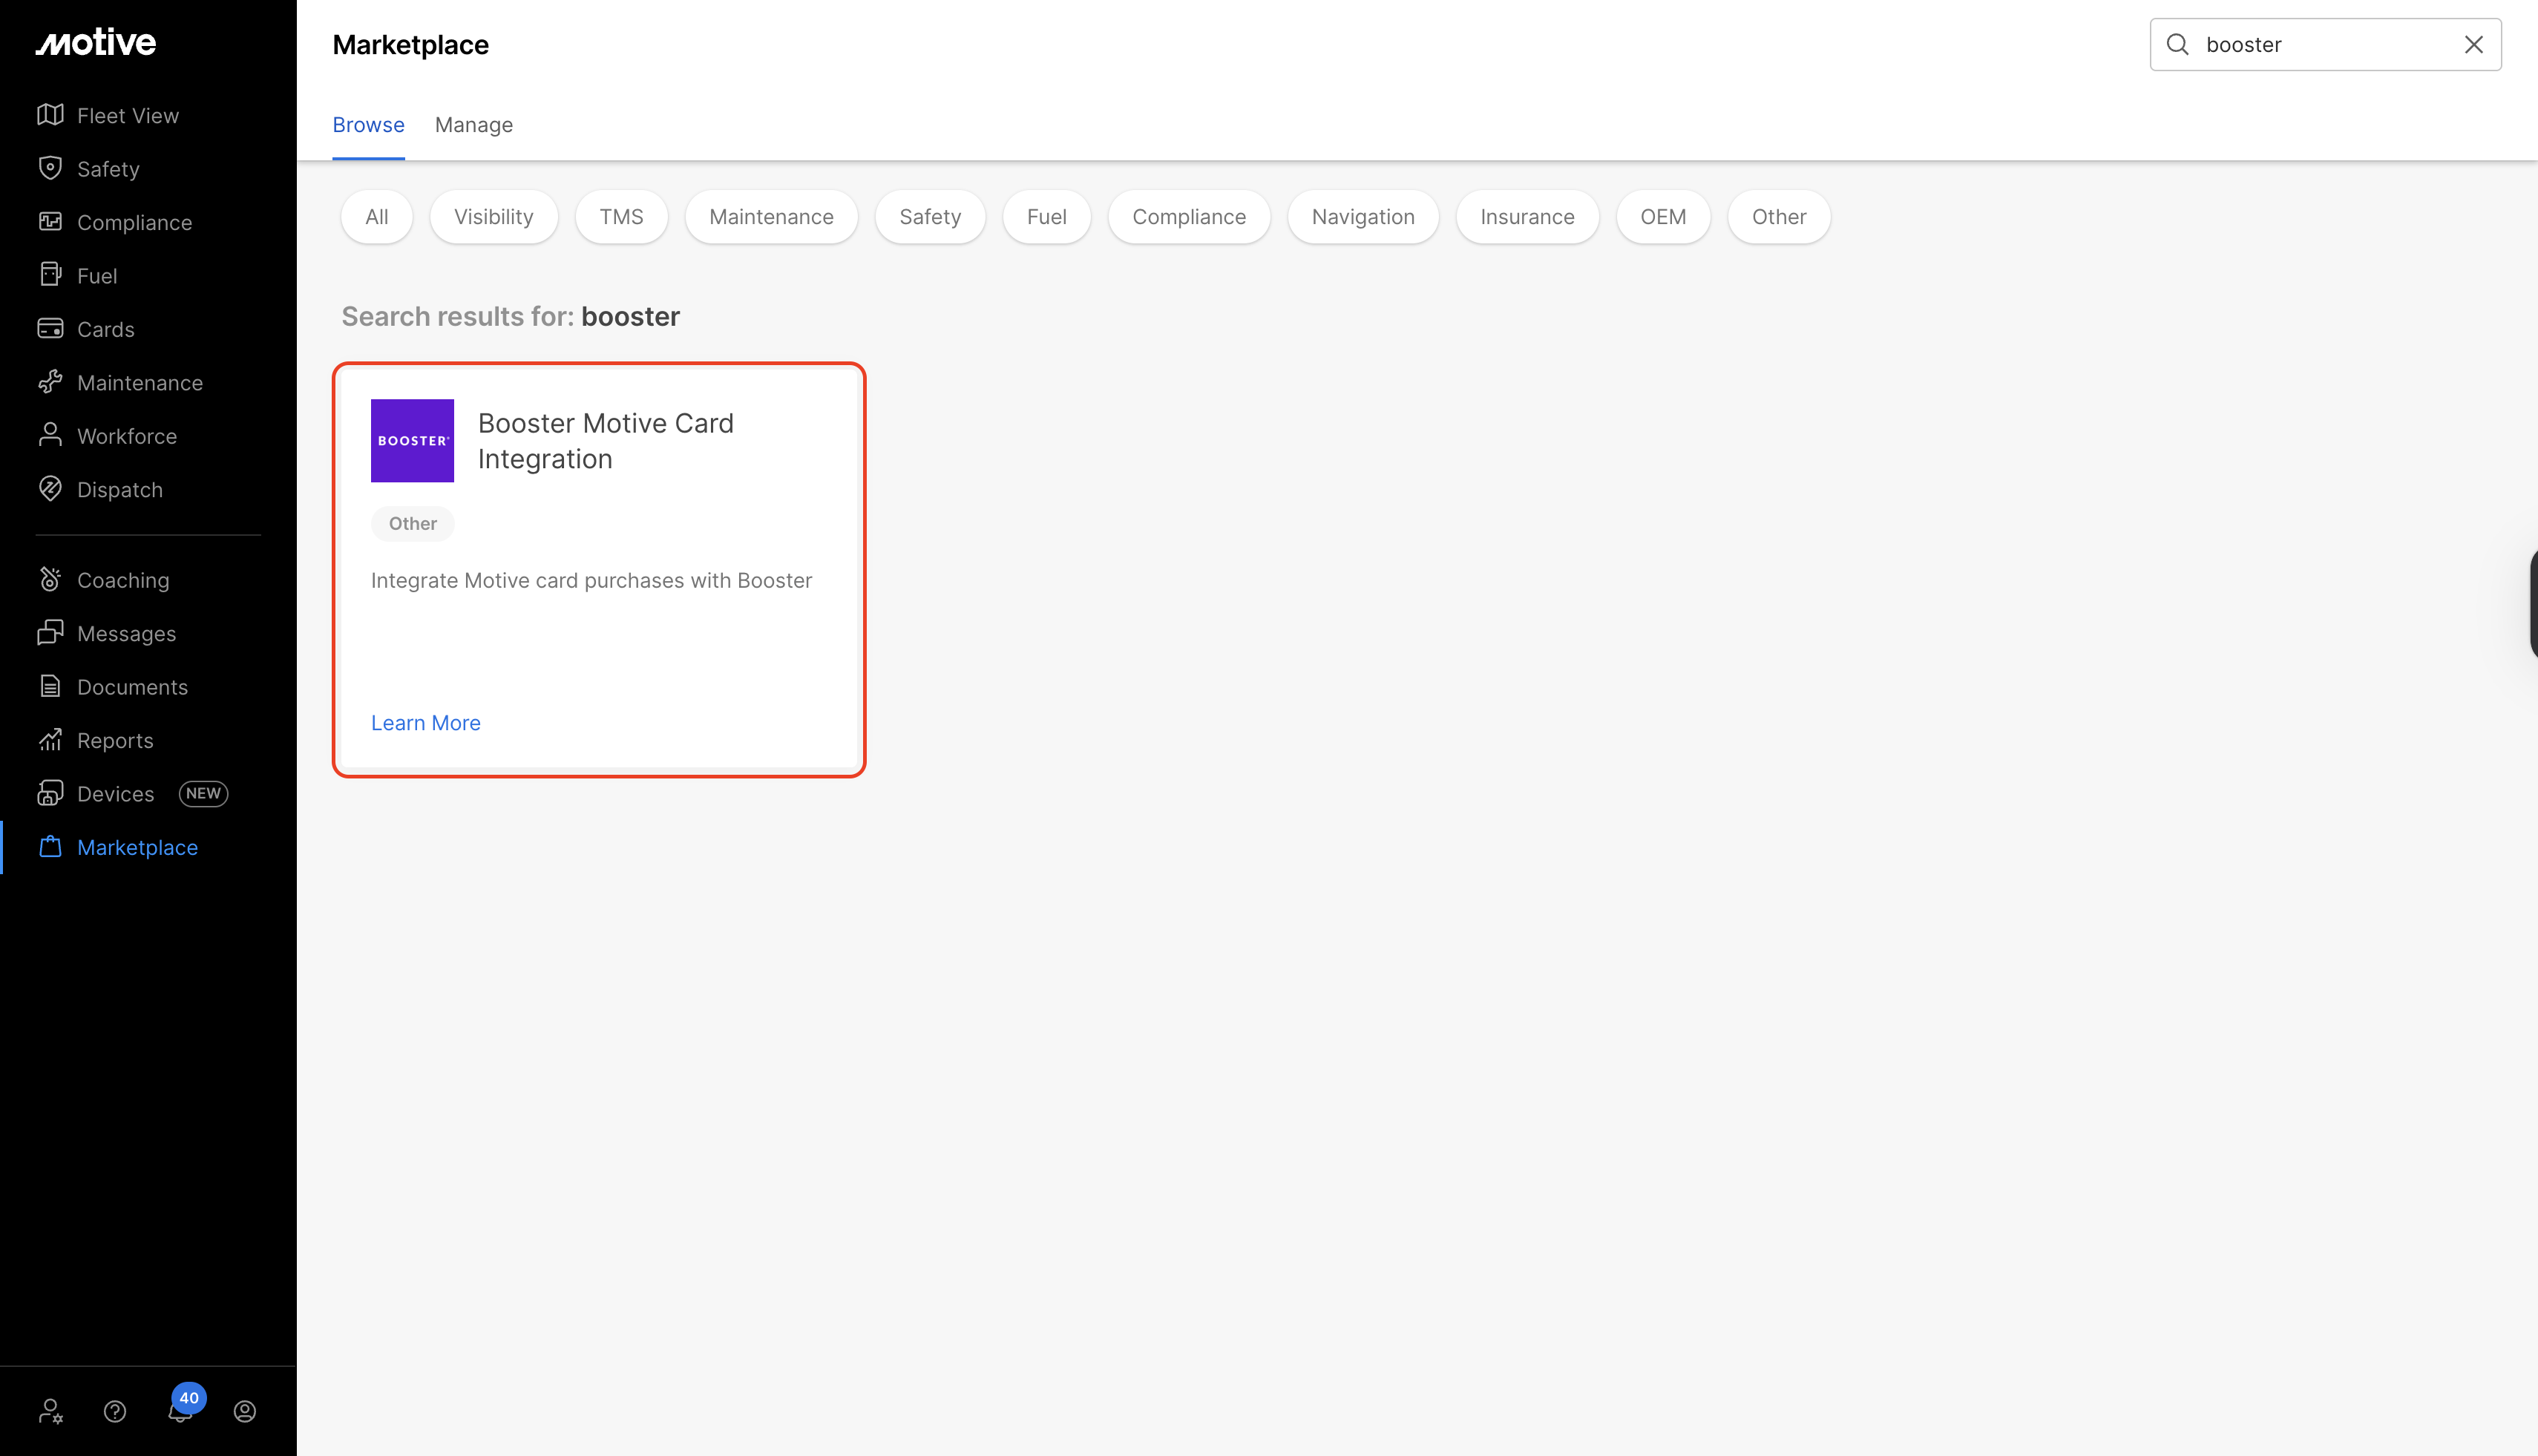The image size is (2538, 1456).
Task: Click the Messages chat icon
Action: tap(50, 633)
